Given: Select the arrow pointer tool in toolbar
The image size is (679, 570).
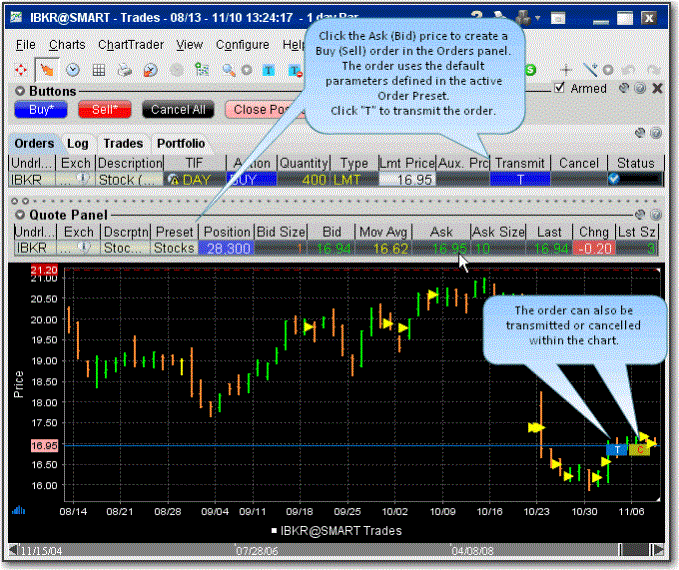Looking at the screenshot, I should 47,69.
